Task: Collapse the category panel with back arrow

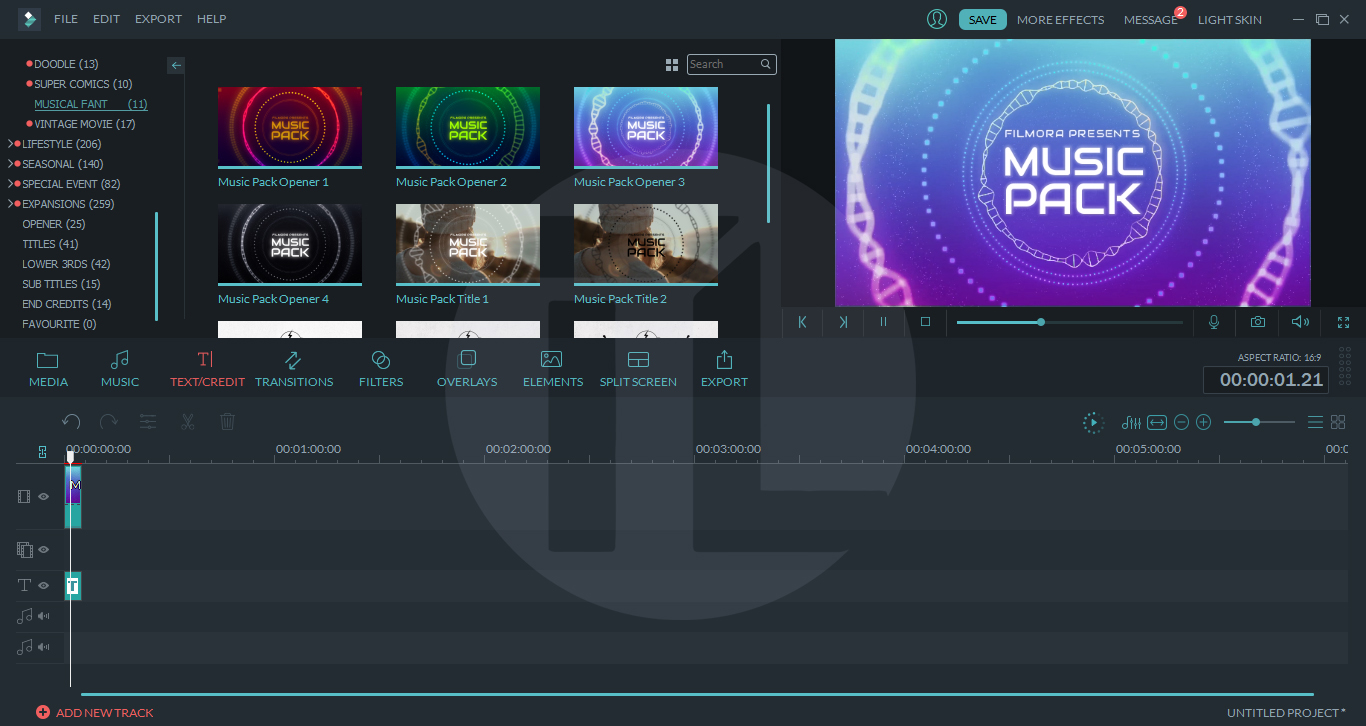Action: [176, 65]
